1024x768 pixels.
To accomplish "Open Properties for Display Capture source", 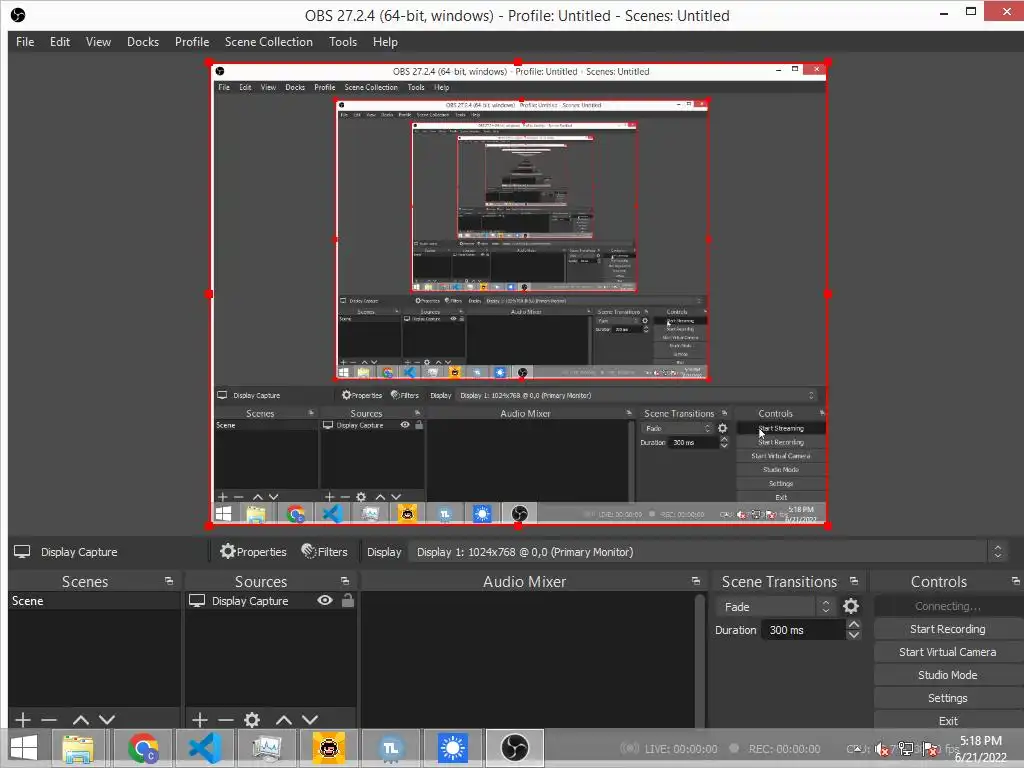I will click(253, 552).
